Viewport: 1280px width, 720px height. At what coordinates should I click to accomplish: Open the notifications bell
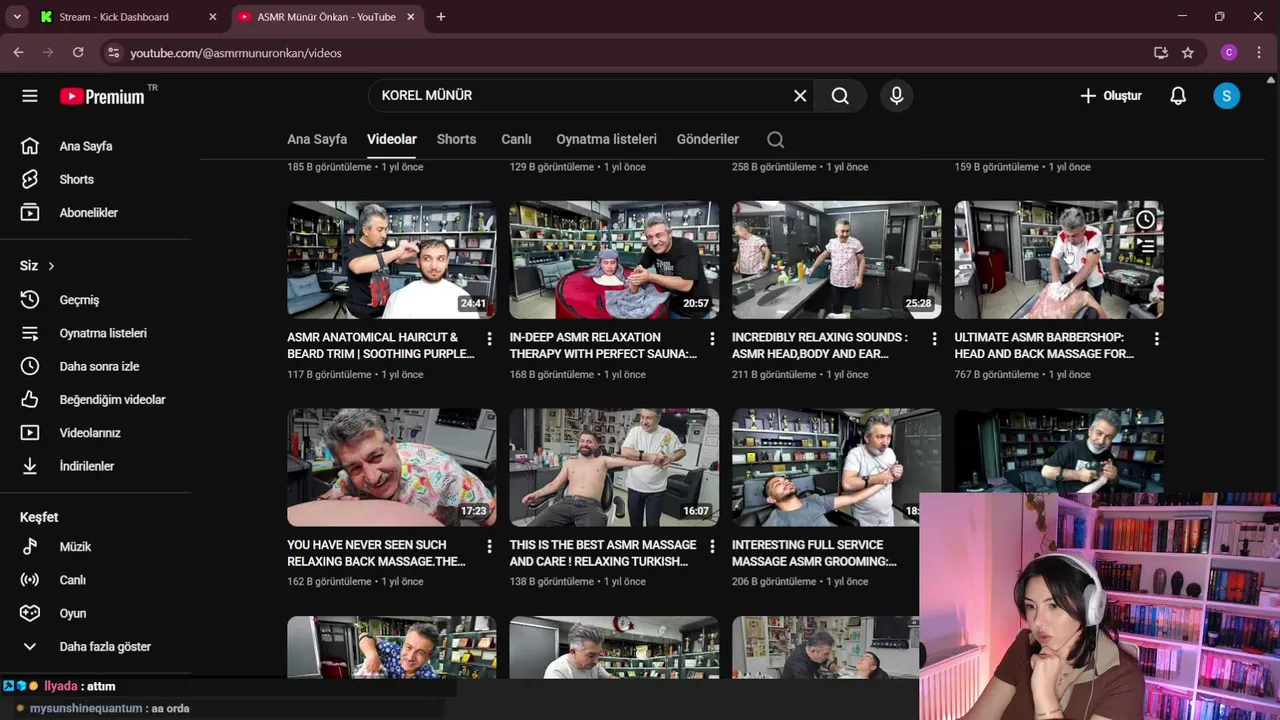[1178, 96]
